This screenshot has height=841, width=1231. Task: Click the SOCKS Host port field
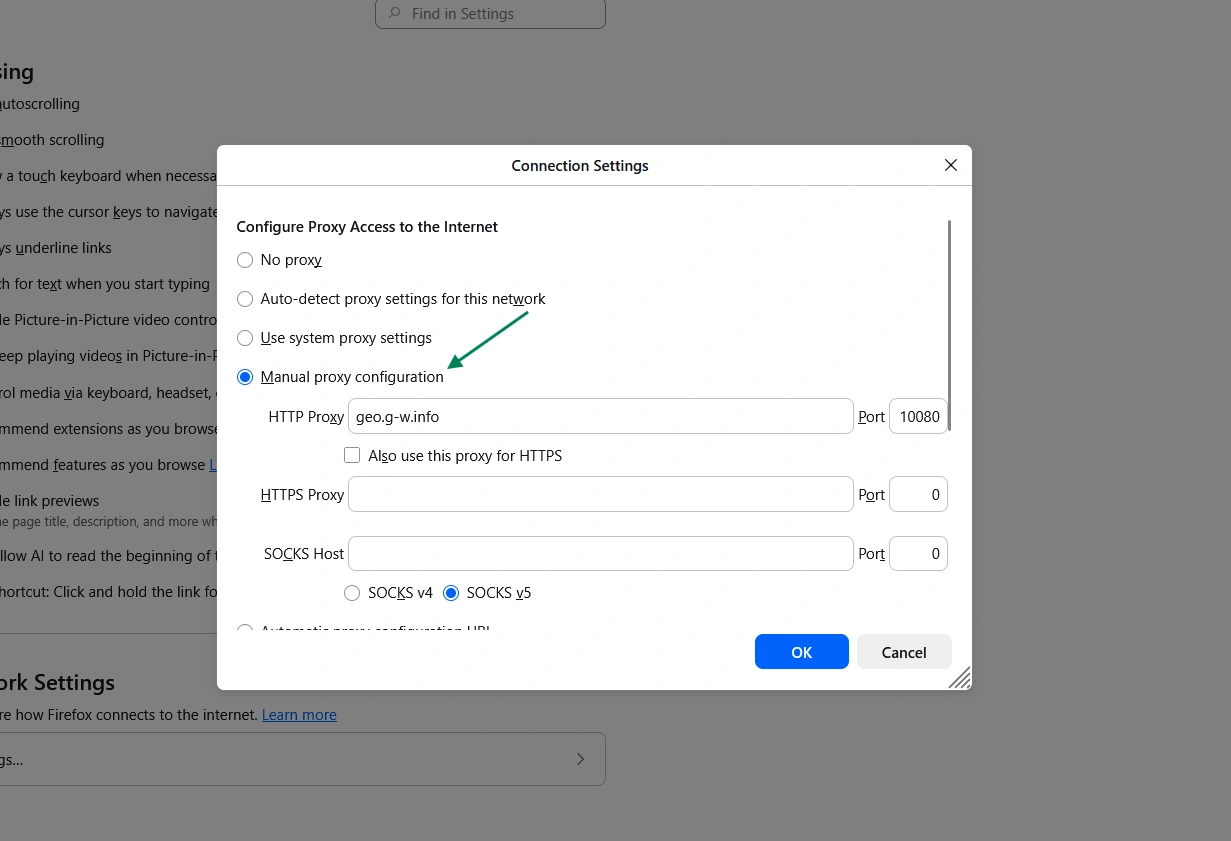tap(918, 554)
